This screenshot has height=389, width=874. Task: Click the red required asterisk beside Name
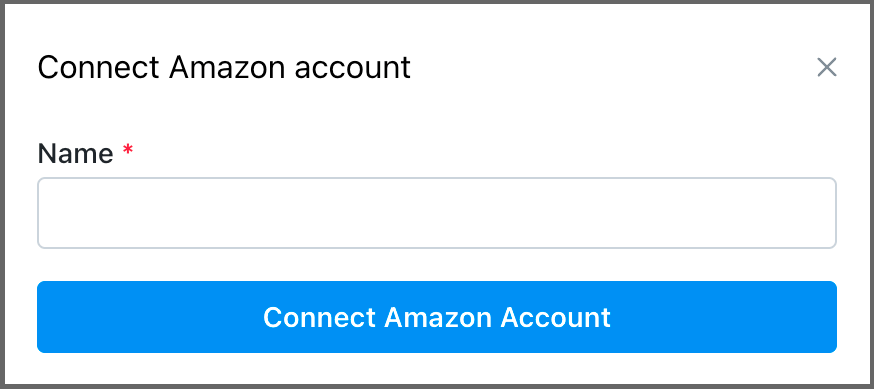coord(128,149)
